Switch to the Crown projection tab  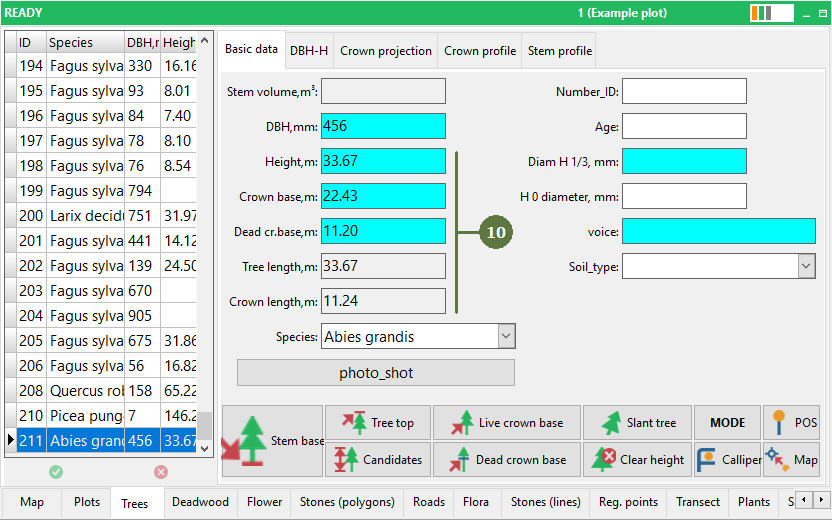click(x=386, y=51)
